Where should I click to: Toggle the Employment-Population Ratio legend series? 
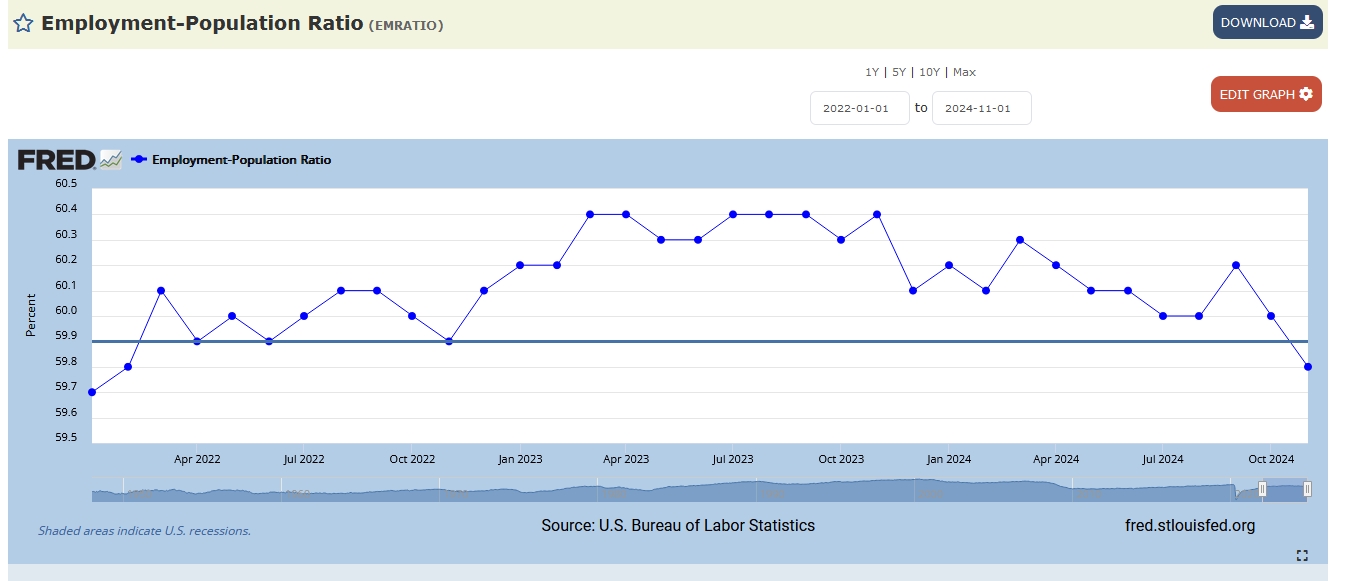click(x=241, y=160)
